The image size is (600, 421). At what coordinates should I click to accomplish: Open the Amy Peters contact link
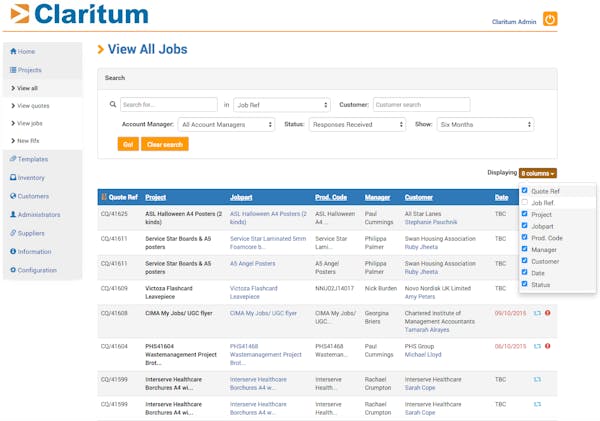(420, 297)
